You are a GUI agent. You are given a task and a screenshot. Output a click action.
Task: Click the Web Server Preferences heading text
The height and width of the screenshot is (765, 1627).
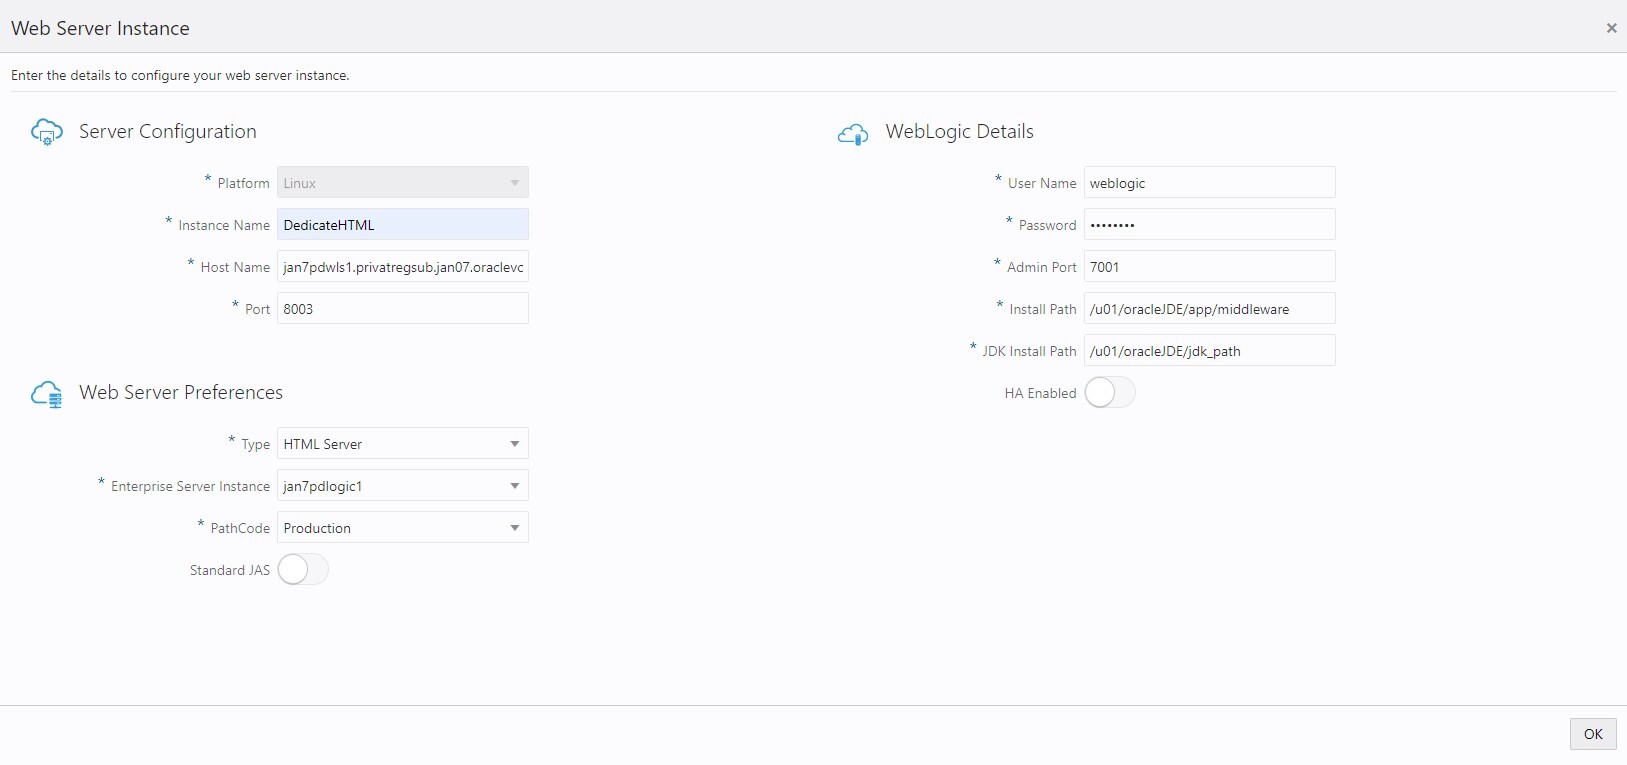tap(181, 393)
